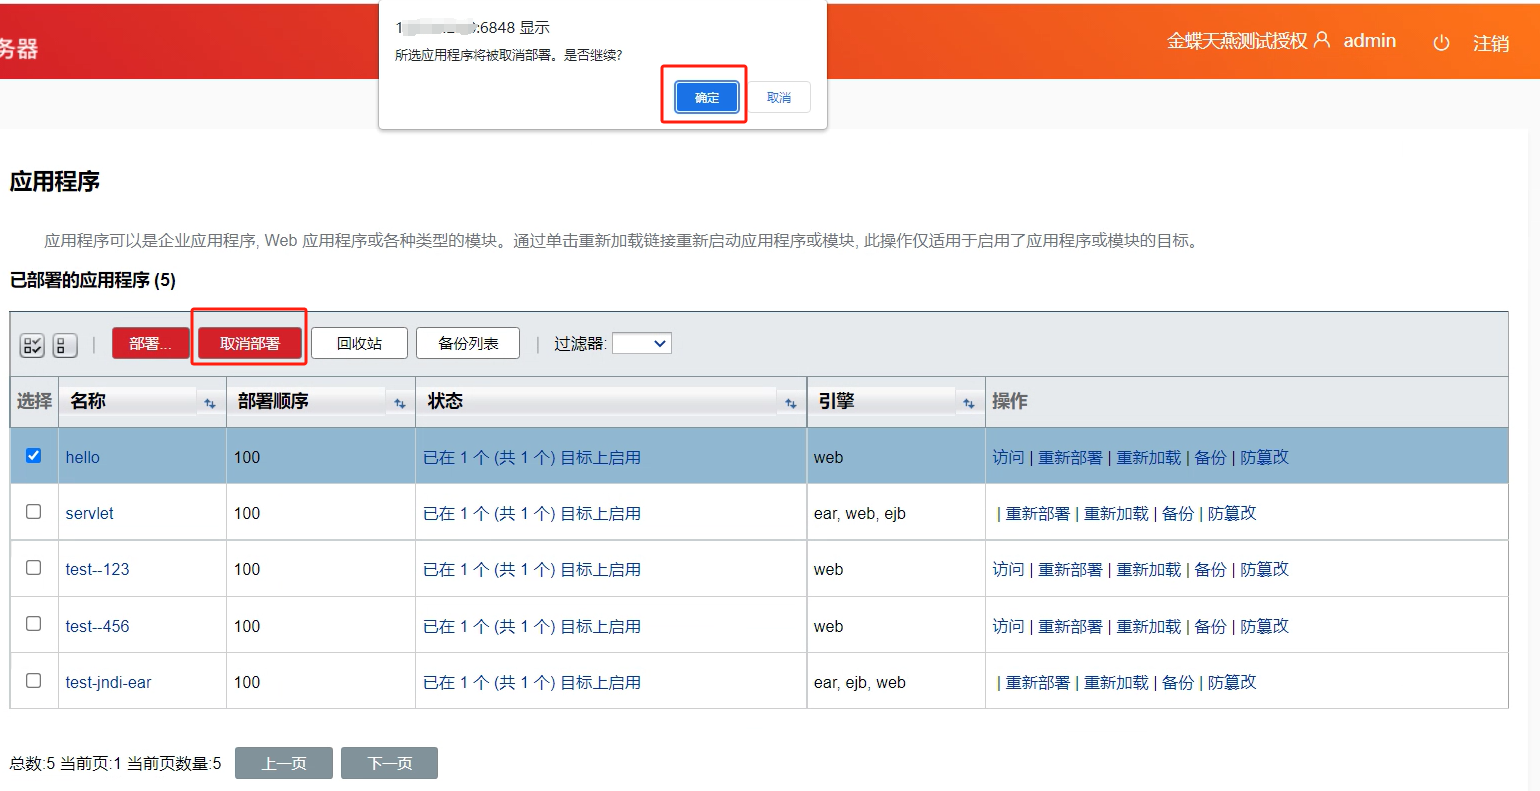Click the 注销 logout link
This screenshot has width=1540, height=791.
point(1491,43)
